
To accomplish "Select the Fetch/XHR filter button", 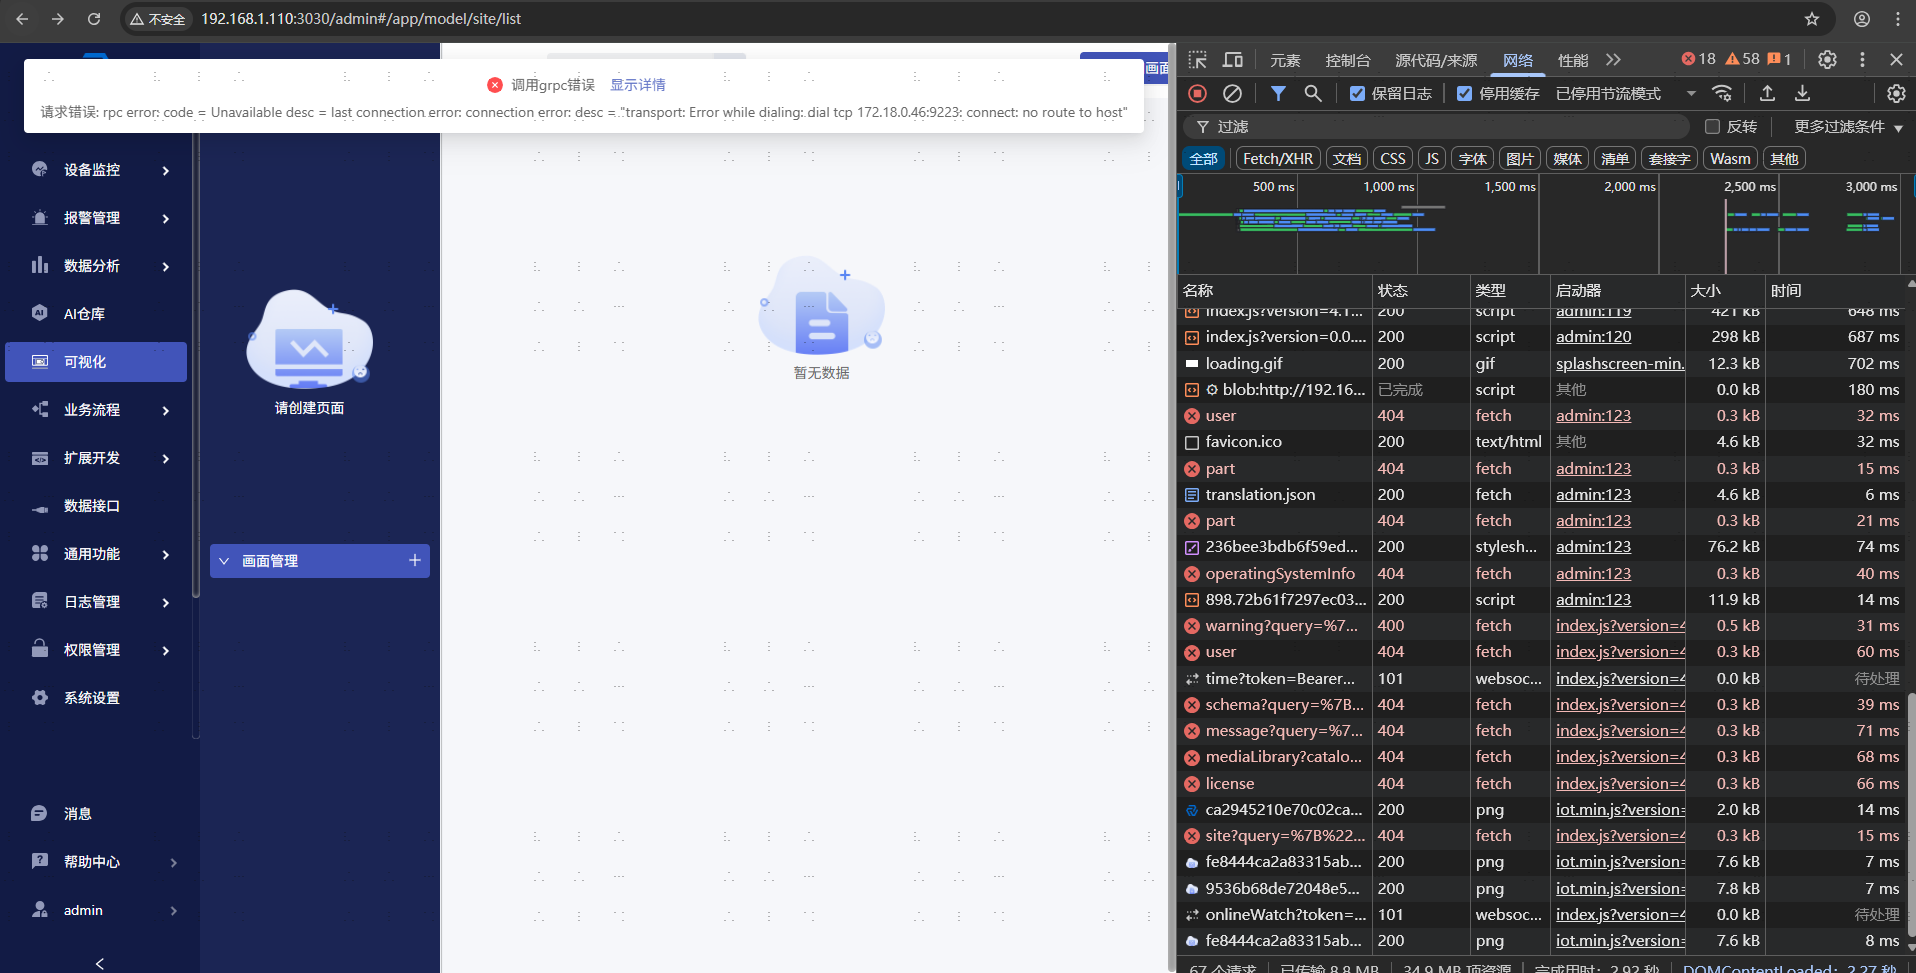I will [x=1277, y=159].
